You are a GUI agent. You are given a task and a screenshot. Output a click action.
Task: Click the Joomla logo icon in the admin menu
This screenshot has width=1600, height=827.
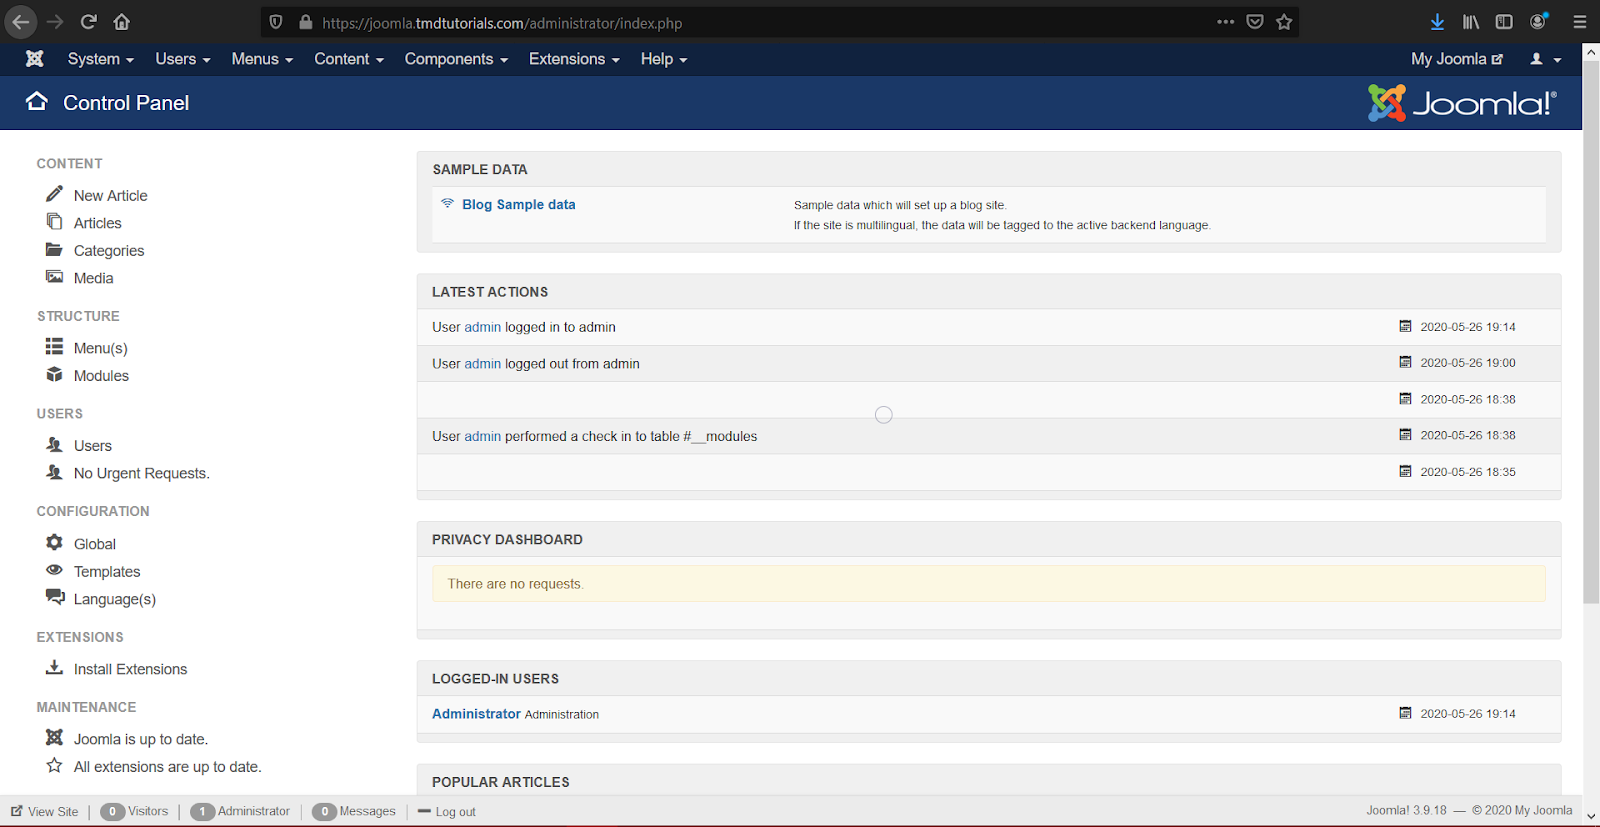coord(35,59)
